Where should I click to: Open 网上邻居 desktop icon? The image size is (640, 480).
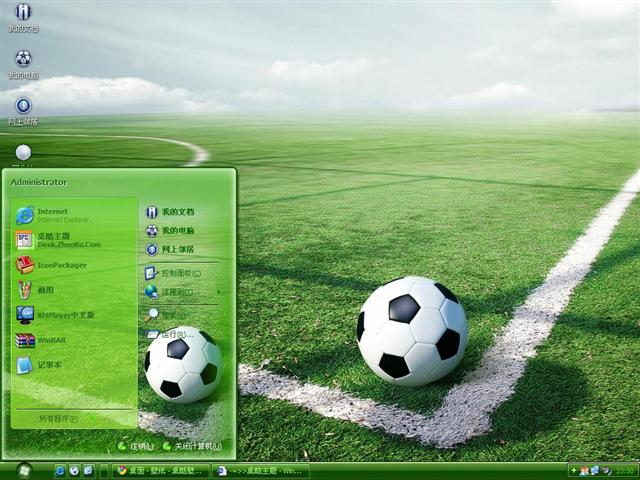23,111
